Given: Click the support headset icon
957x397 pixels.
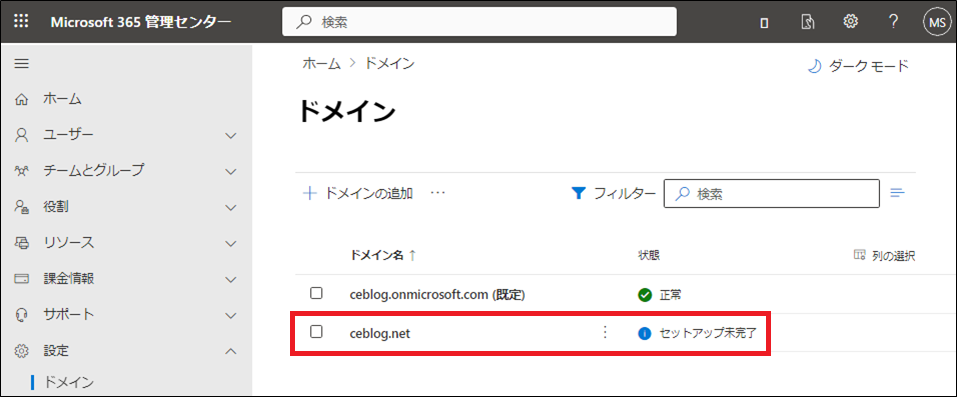Looking at the screenshot, I should click(21, 315).
